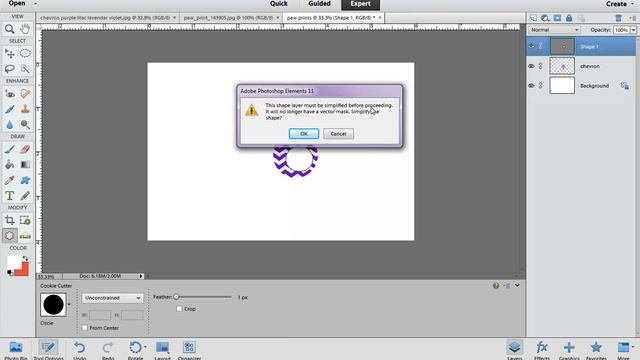Cancel the simplify shape dialog

pos(338,133)
